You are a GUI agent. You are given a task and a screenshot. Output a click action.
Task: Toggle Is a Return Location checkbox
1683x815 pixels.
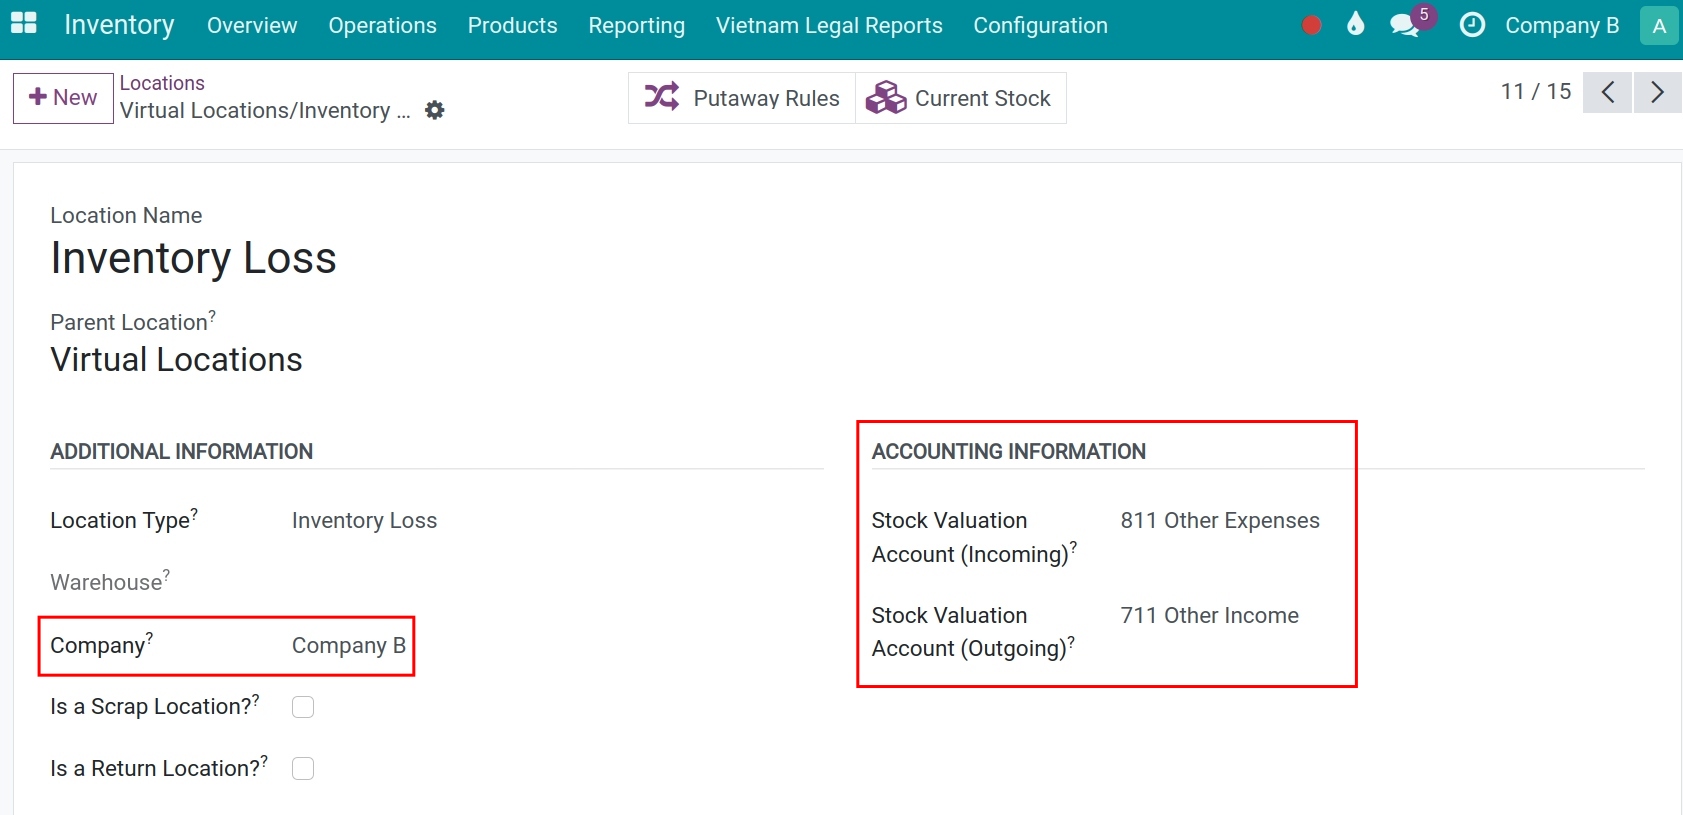(303, 768)
